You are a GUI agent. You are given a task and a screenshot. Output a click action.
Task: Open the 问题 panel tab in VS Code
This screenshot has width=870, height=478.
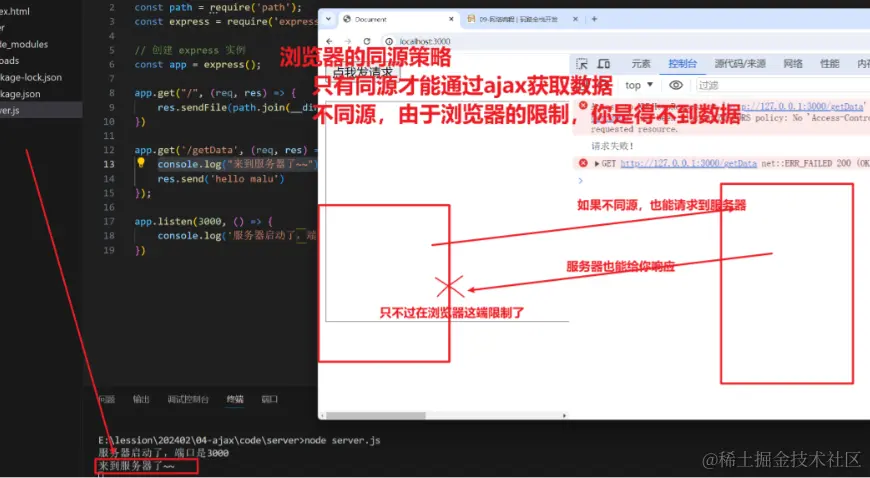coord(107,399)
